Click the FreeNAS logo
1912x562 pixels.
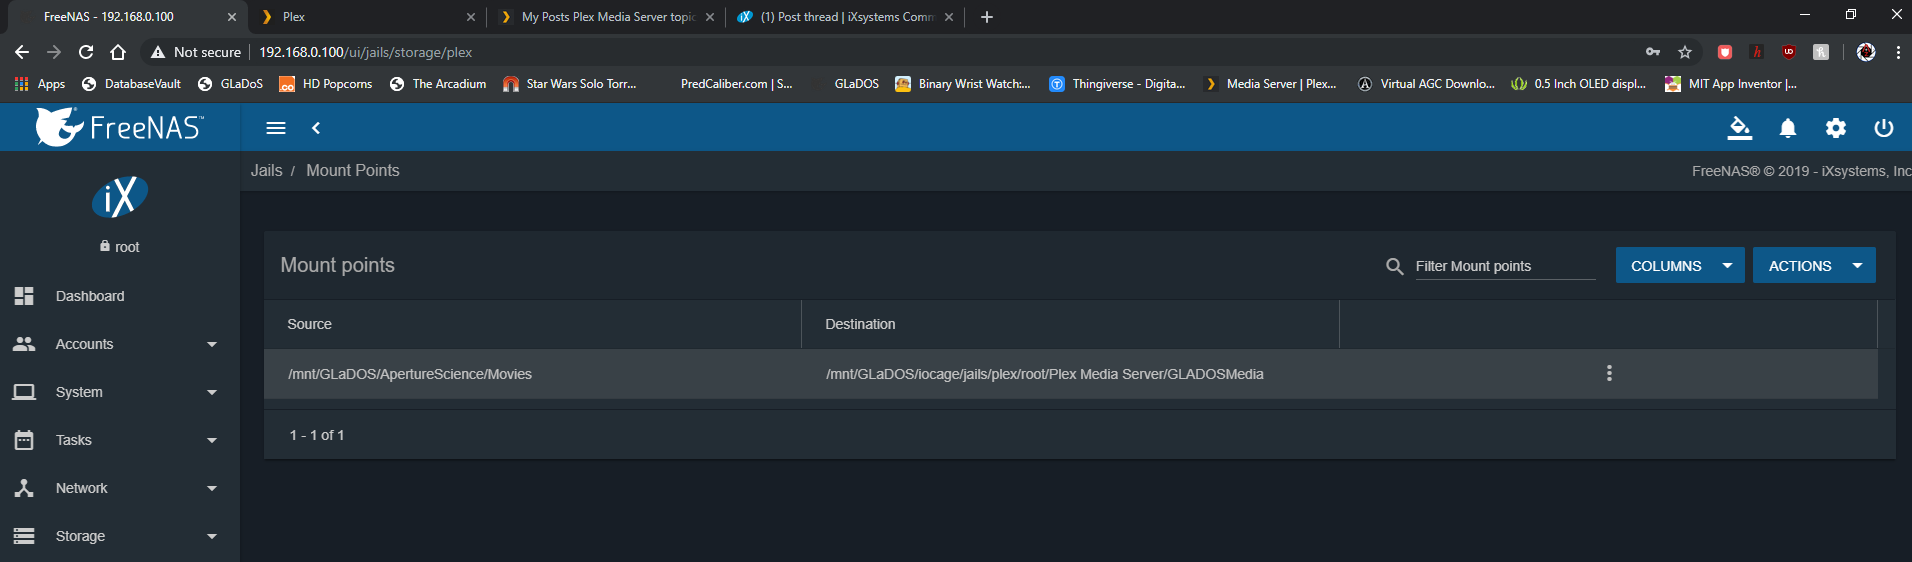click(x=120, y=127)
